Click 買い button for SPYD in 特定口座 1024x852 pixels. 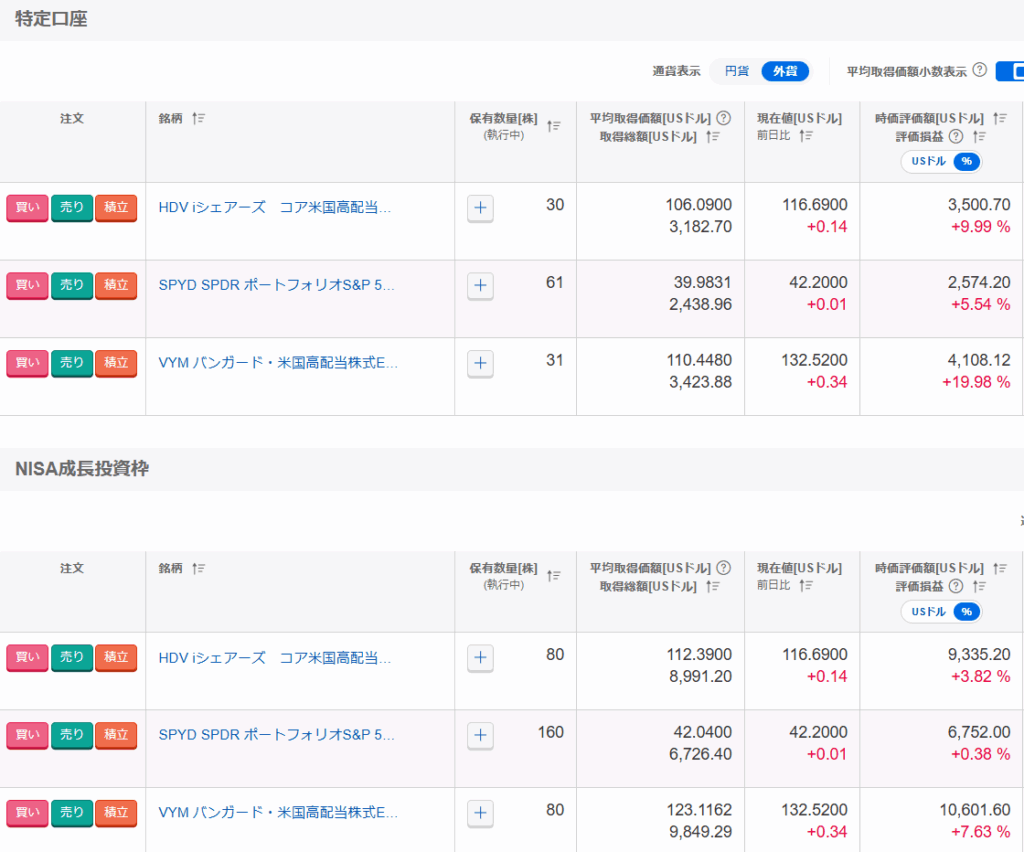tap(27, 285)
